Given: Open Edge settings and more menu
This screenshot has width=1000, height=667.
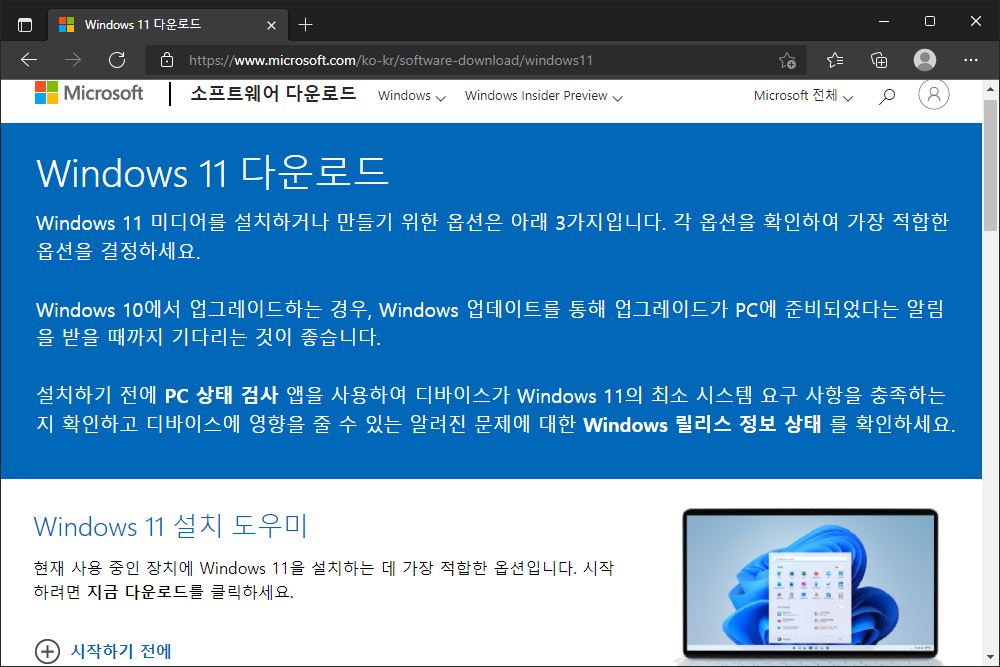Looking at the screenshot, I should tap(971, 60).
